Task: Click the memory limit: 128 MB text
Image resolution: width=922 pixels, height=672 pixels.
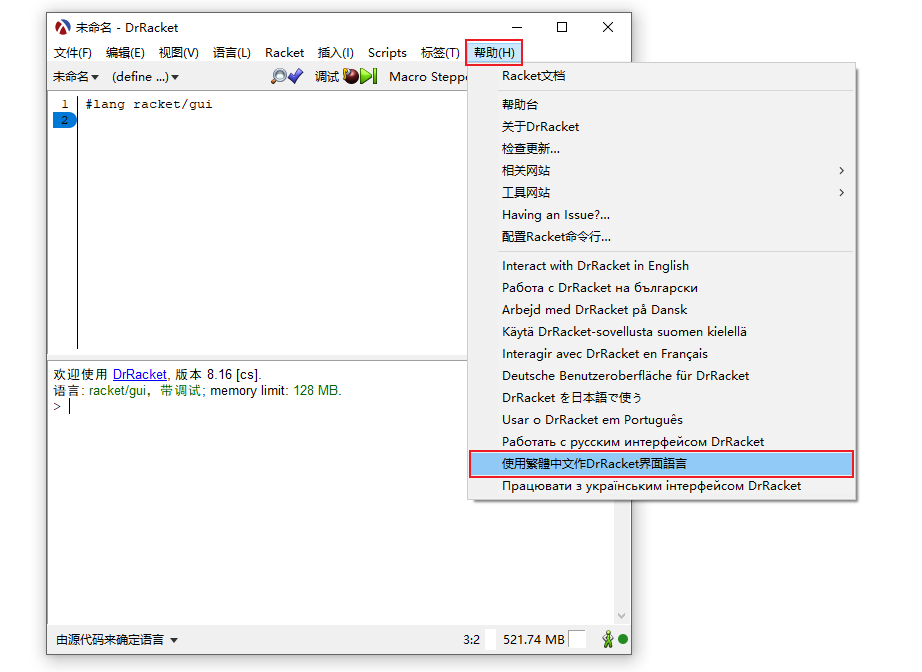Action: [x=276, y=391]
